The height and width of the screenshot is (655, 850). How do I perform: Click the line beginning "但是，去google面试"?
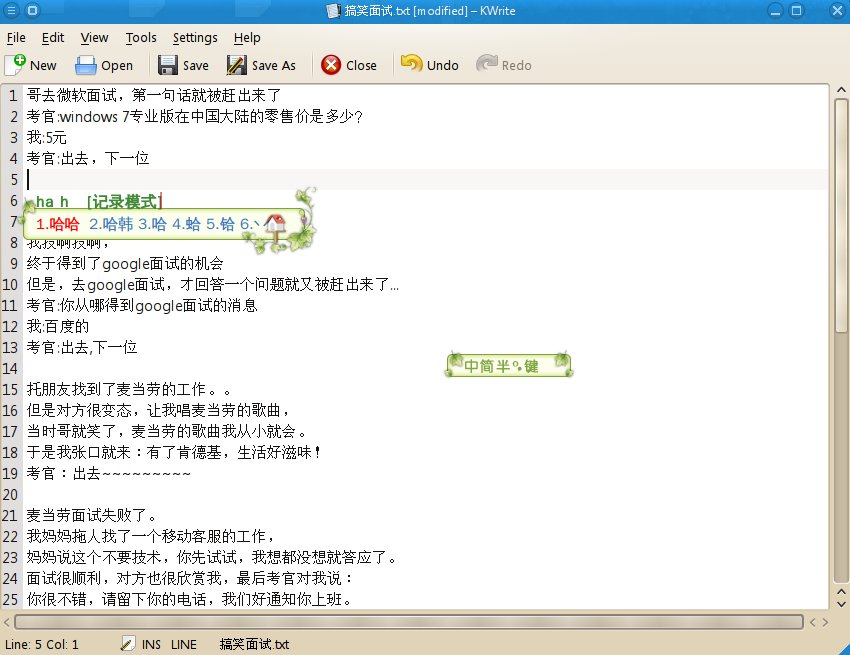[x=212, y=285]
